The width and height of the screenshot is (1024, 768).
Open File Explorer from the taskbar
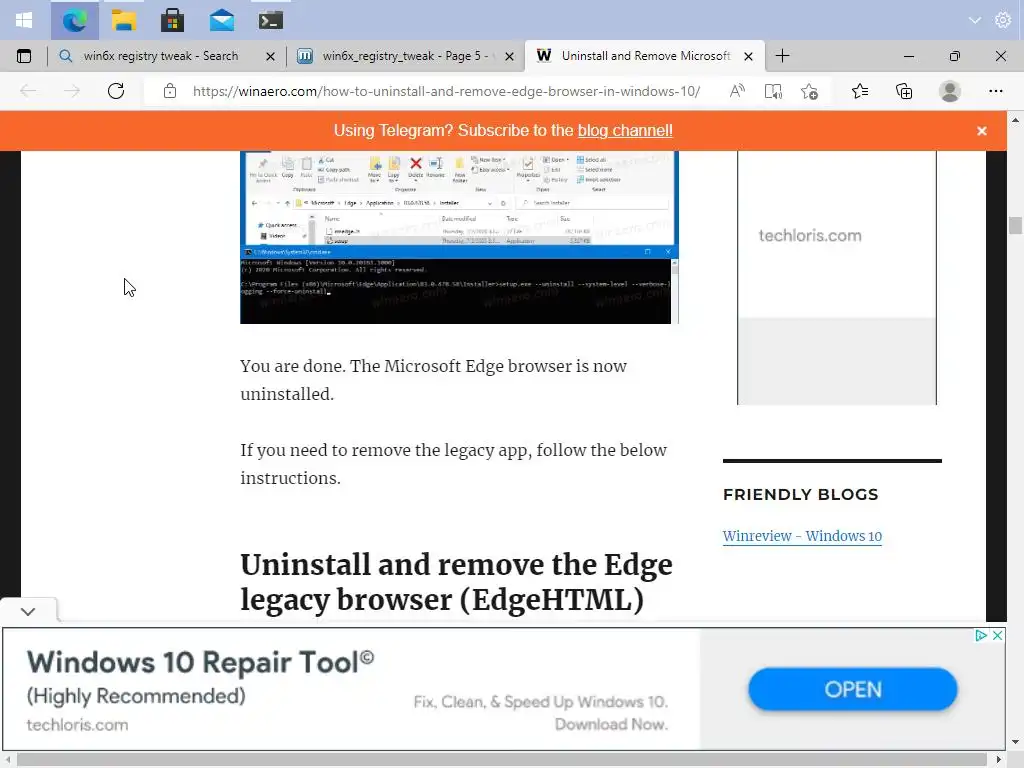point(123,20)
